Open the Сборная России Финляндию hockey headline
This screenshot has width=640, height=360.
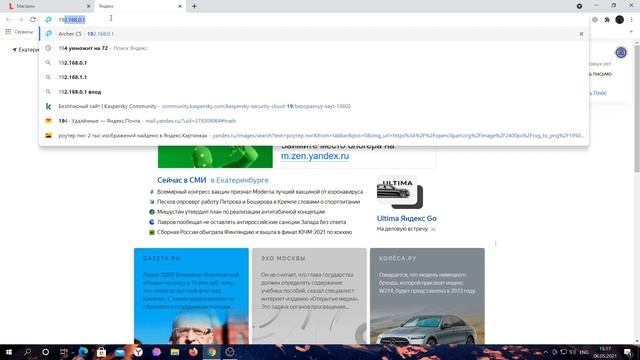click(x=254, y=232)
